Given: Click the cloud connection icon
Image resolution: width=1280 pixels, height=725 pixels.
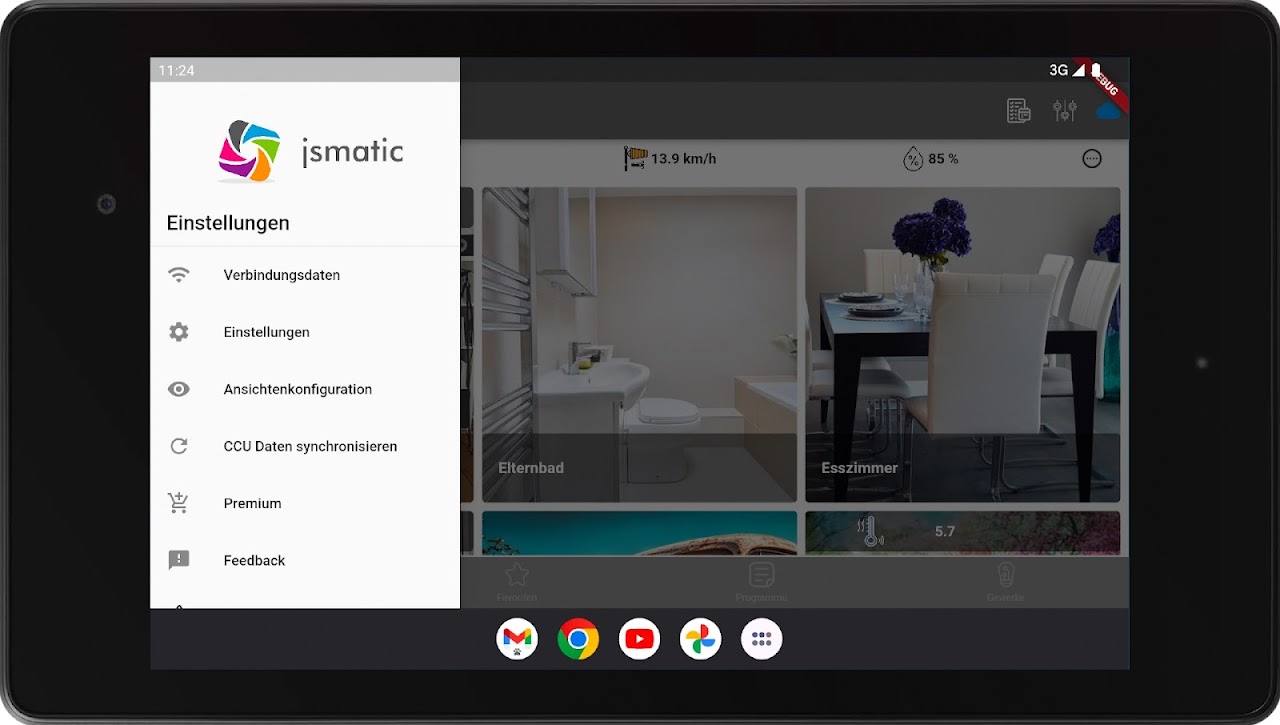Looking at the screenshot, I should pos(1107,111).
